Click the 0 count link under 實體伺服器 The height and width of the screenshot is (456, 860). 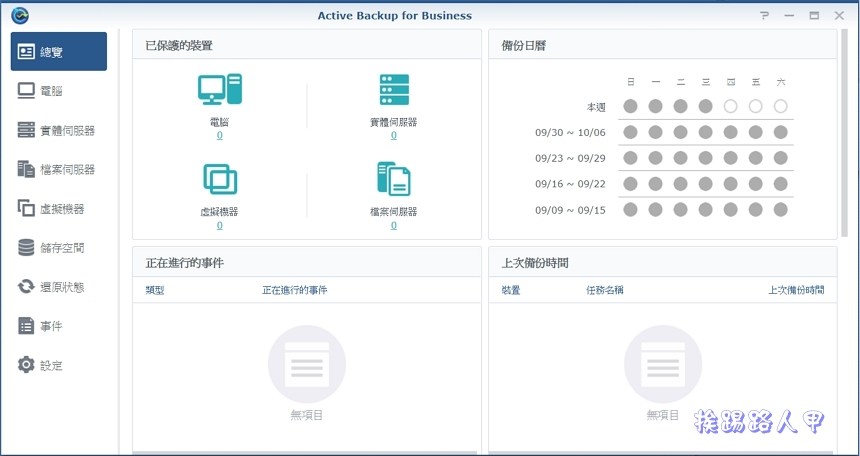[x=393, y=135]
